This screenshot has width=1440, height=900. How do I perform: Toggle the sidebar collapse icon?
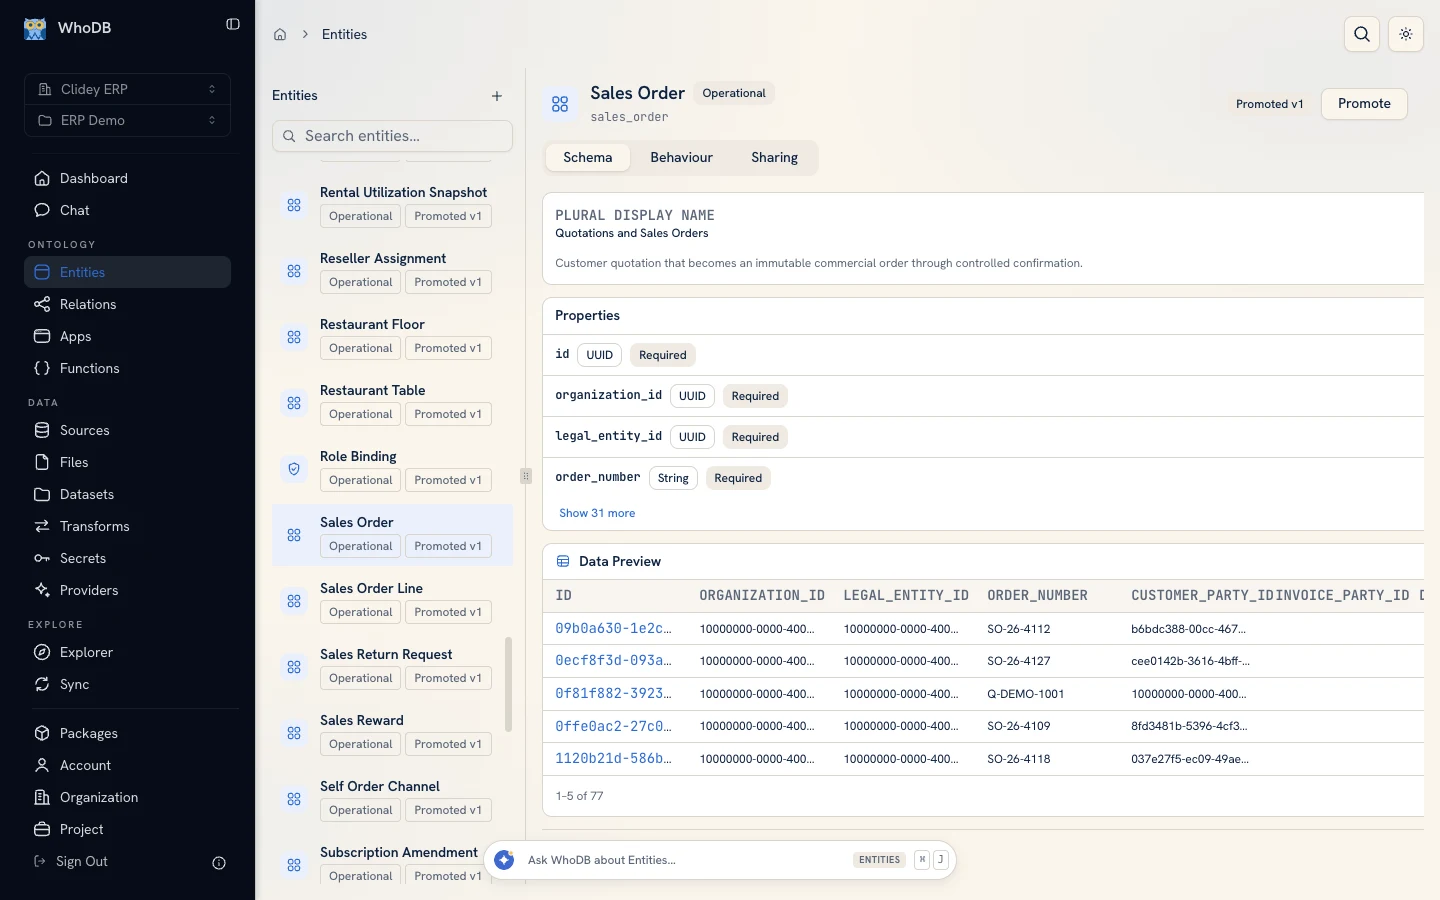[x=233, y=24]
